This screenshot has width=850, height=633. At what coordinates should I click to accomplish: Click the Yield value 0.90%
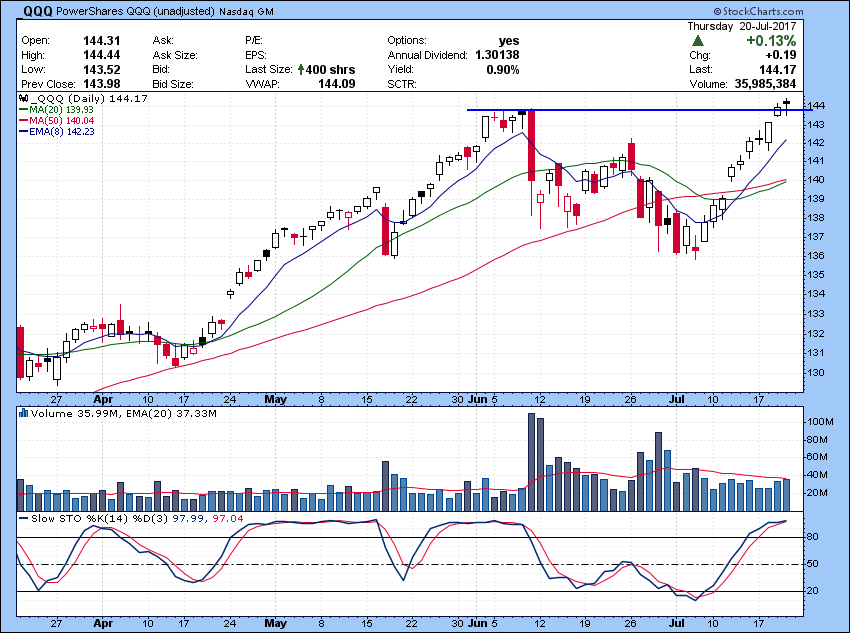(503, 70)
